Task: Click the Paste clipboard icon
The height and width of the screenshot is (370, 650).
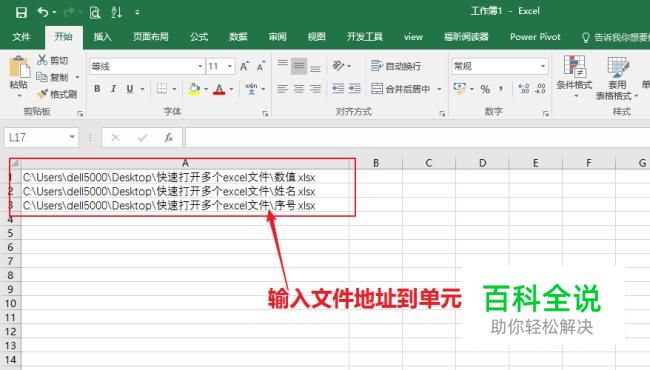Action: [19, 68]
